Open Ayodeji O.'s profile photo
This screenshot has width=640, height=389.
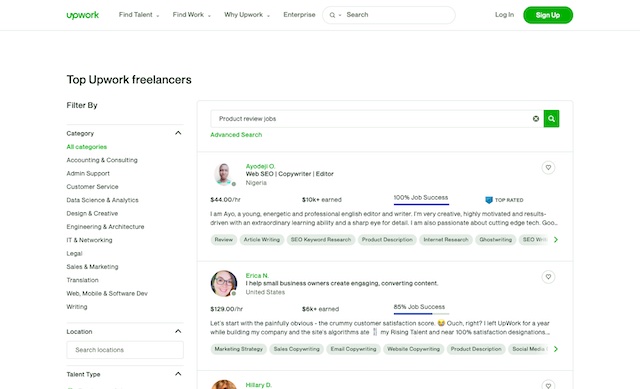224,174
